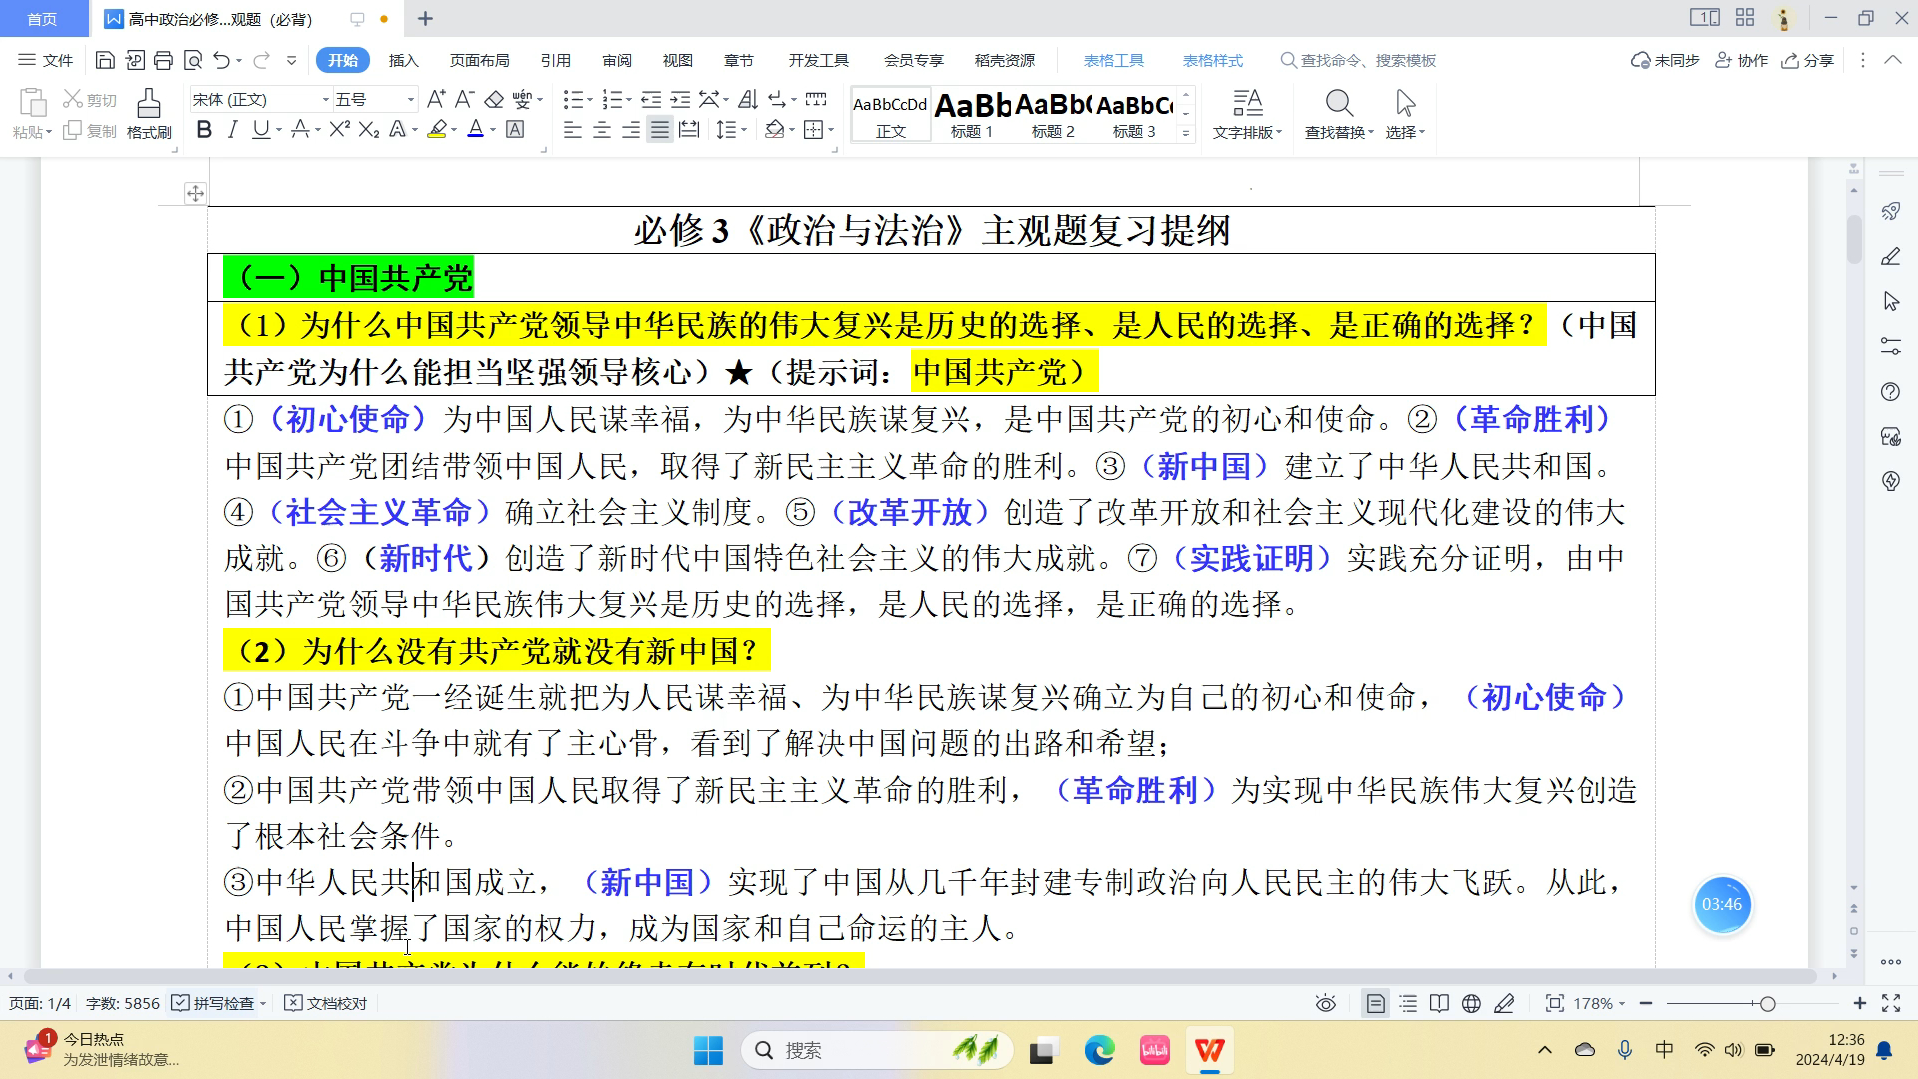Open the 视图 (View) tab
The image size is (1918, 1079).
677,60
